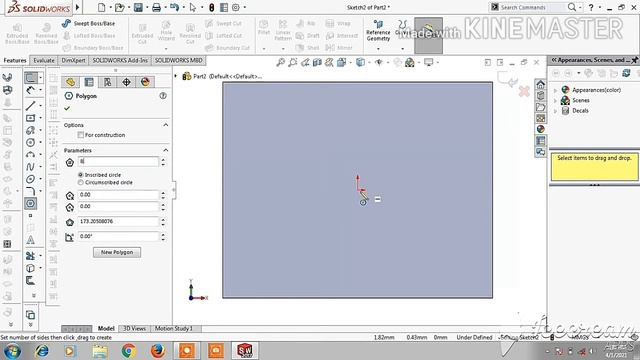Increase number of sides with stepper
Screen dimensions: 640x360
pos(163,160)
